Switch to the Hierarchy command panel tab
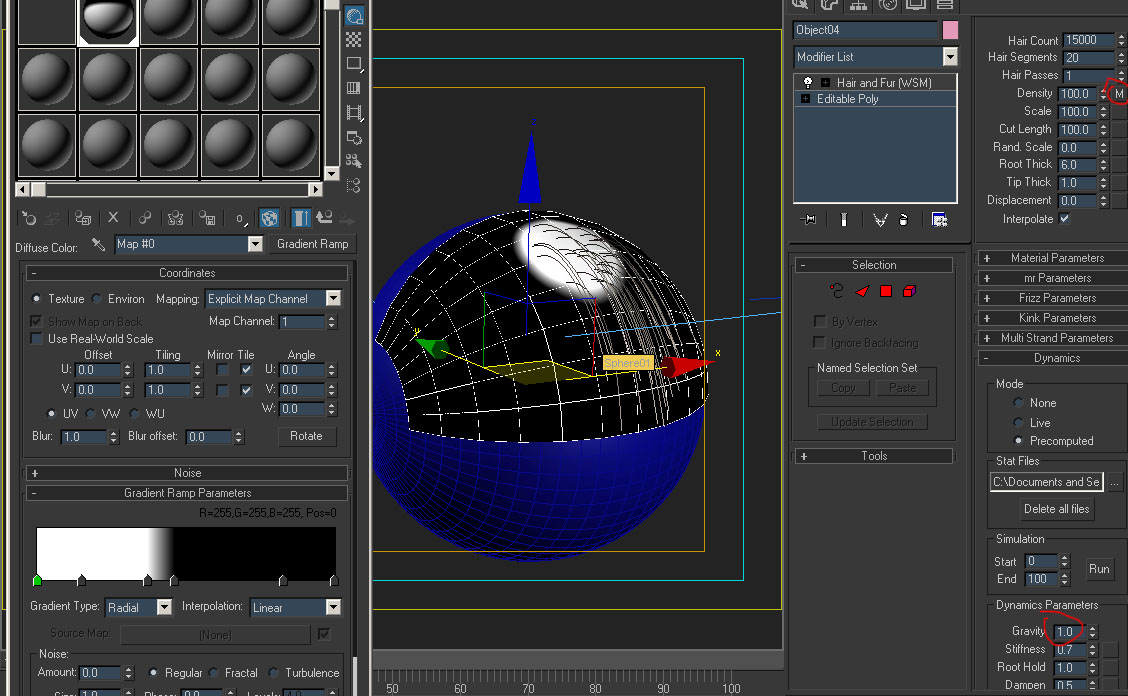The image size is (1128, 696). coord(858,6)
